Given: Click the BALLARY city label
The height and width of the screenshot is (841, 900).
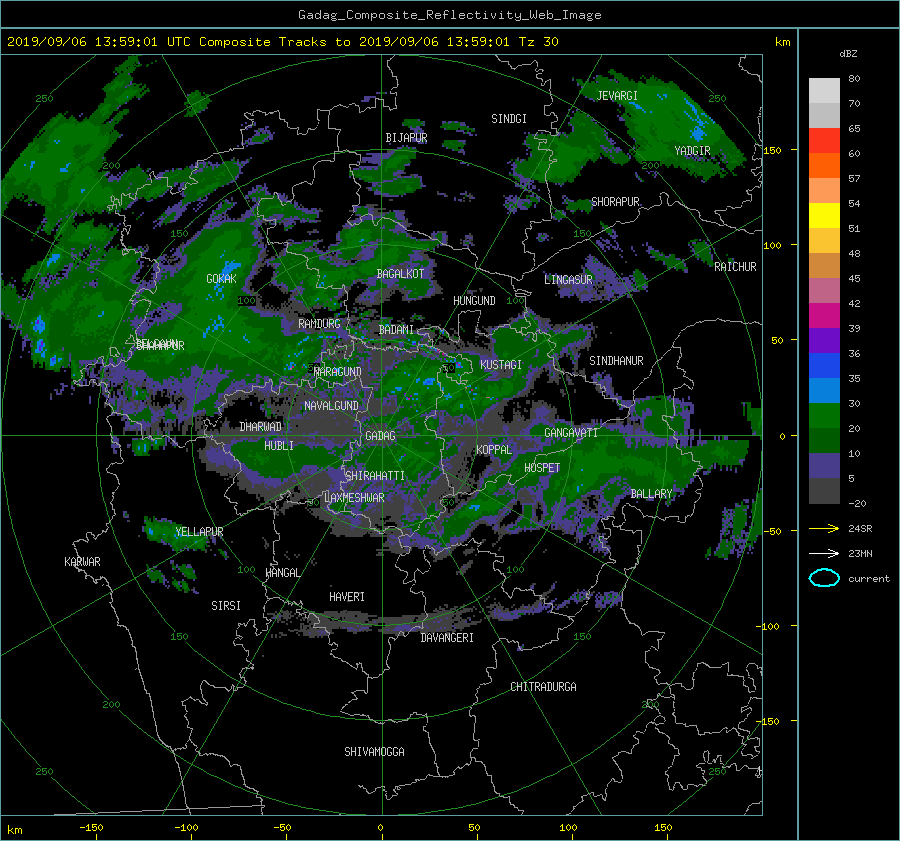Looking at the screenshot, I should tap(651, 494).
